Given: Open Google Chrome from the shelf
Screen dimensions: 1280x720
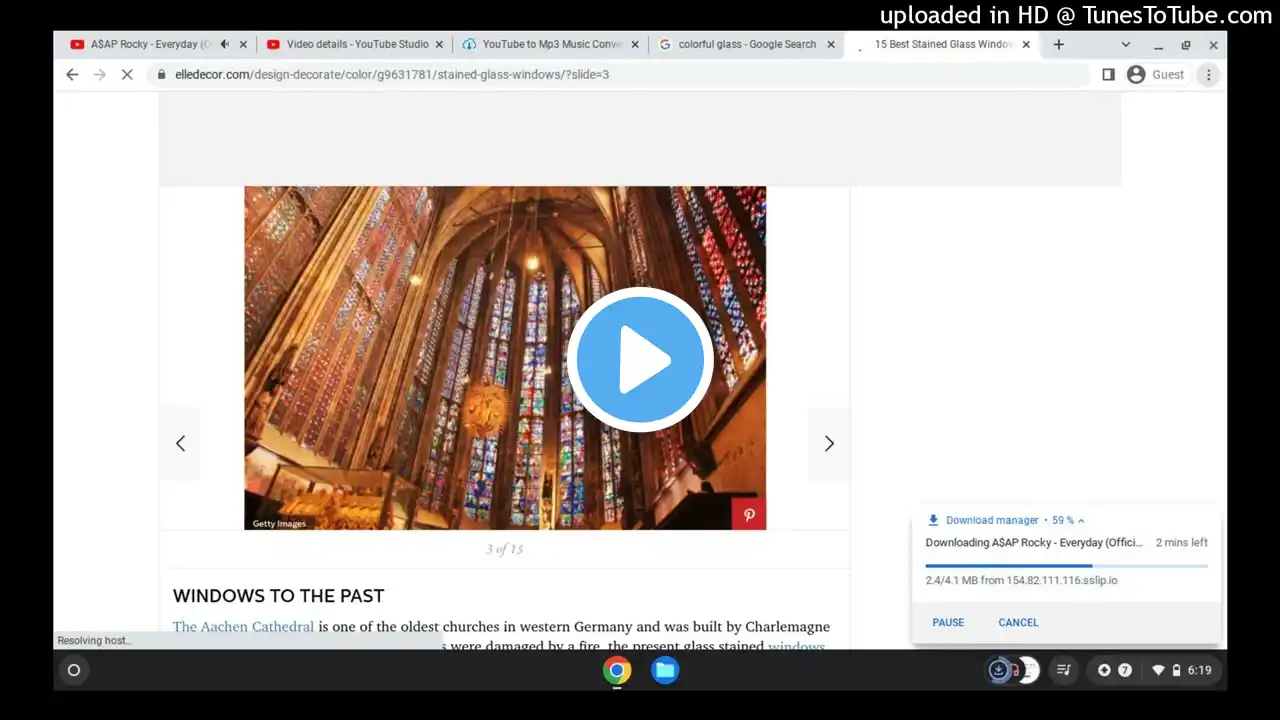Looking at the screenshot, I should click(x=617, y=670).
